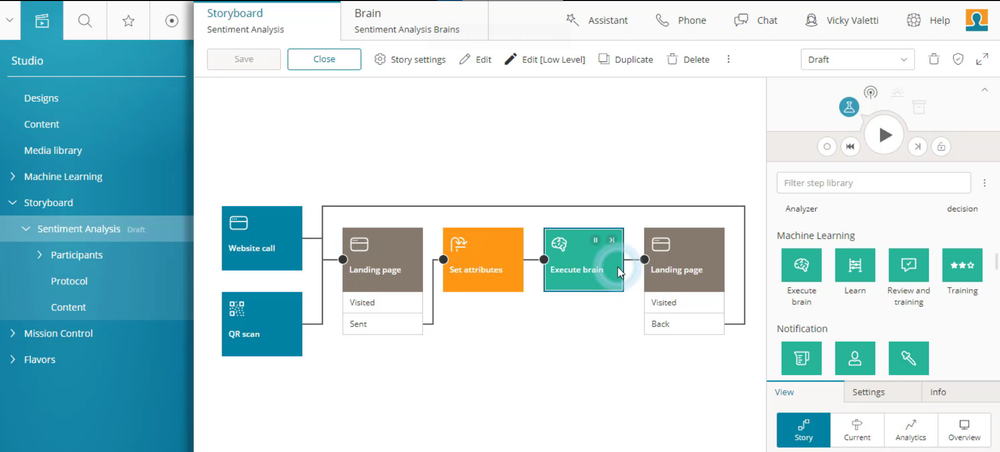Open the Chat panel
1000x452 pixels.
(756, 20)
